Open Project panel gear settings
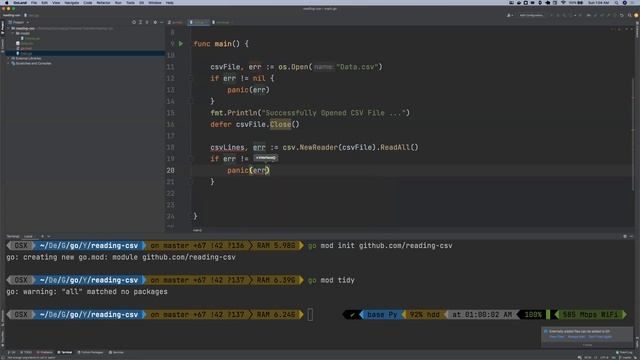The width and height of the screenshot is (640, 360). click(155, 22)
